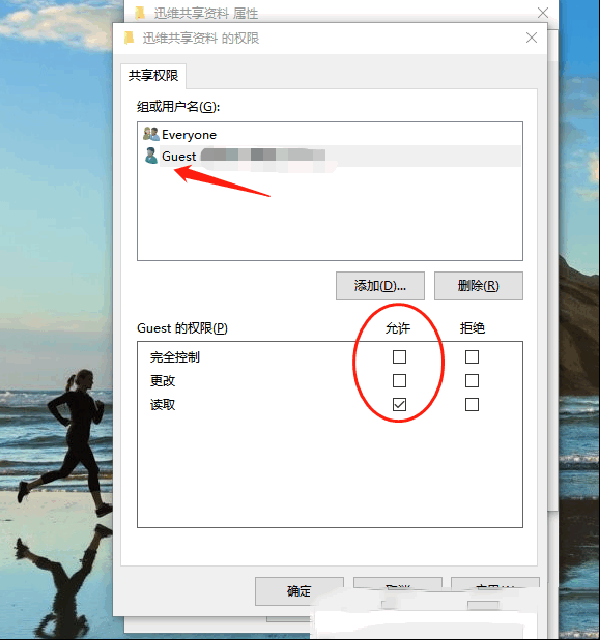The image size is (600, 640).
Task: Click the Guest user icon
Action: pyautogui.click(x=151, y=156)
